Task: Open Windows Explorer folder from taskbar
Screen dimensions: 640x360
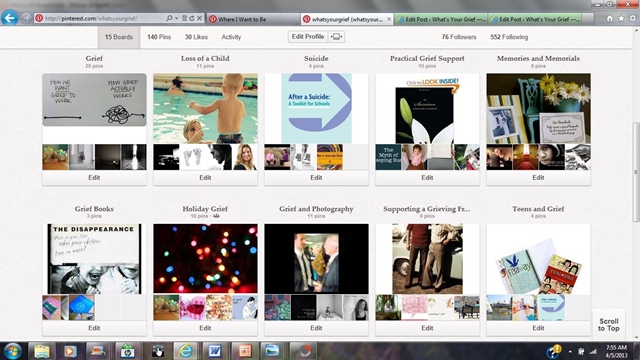Action: [41, 351]
